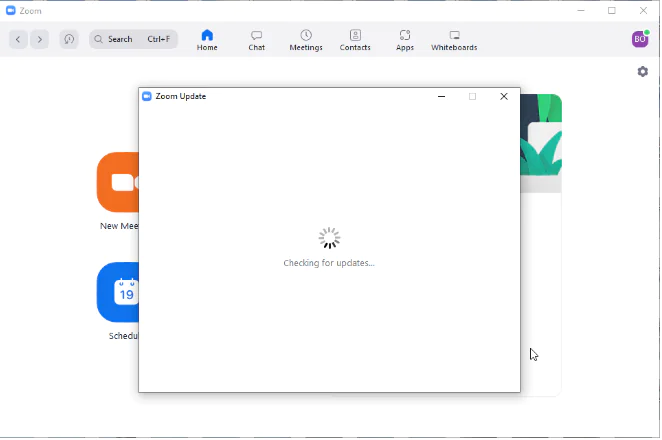
Task: Select the Apps tab
Action: pyautogui.click(x=405, y=40)
